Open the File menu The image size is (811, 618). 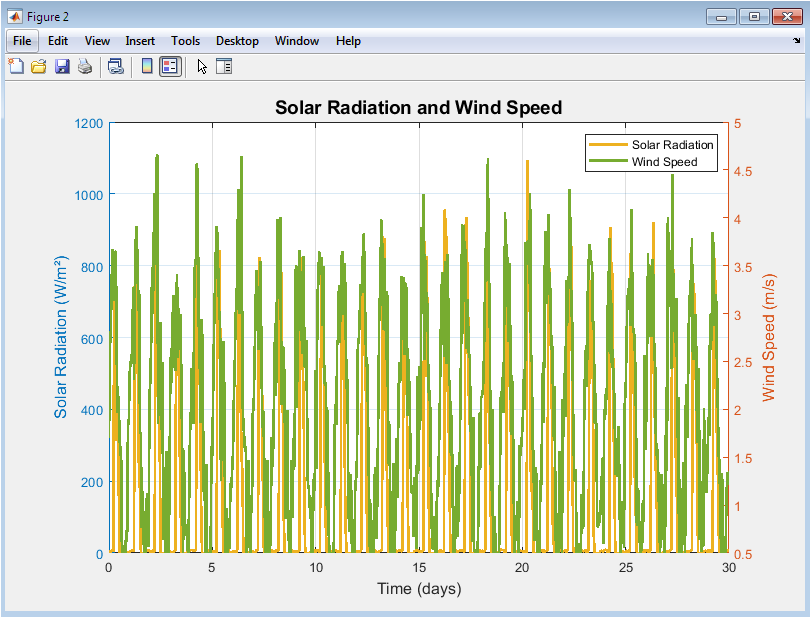click(22, 41)
